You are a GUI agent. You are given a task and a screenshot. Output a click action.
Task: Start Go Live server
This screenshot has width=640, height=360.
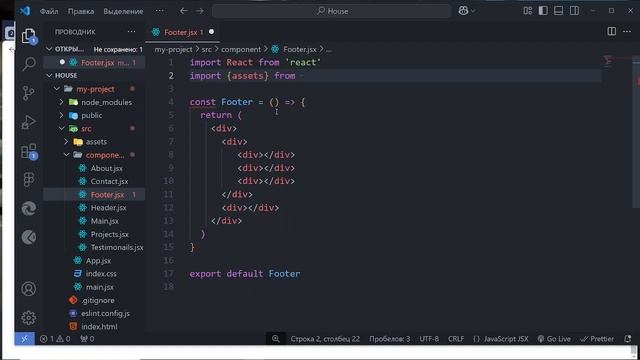554,339
